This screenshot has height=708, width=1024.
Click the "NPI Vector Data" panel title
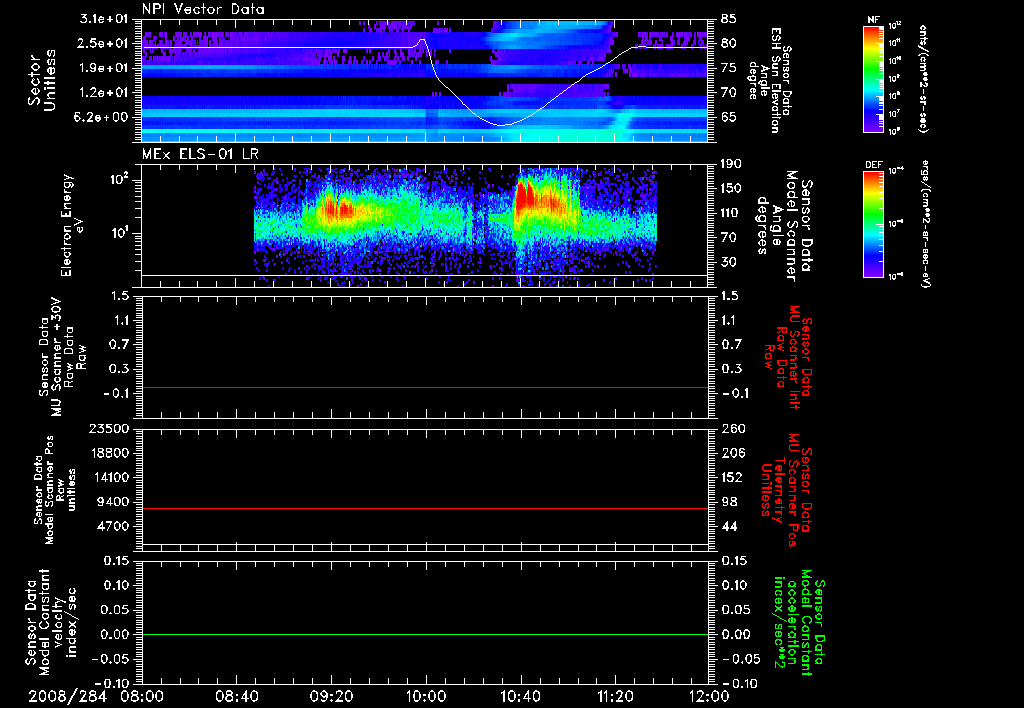[203, 9]
